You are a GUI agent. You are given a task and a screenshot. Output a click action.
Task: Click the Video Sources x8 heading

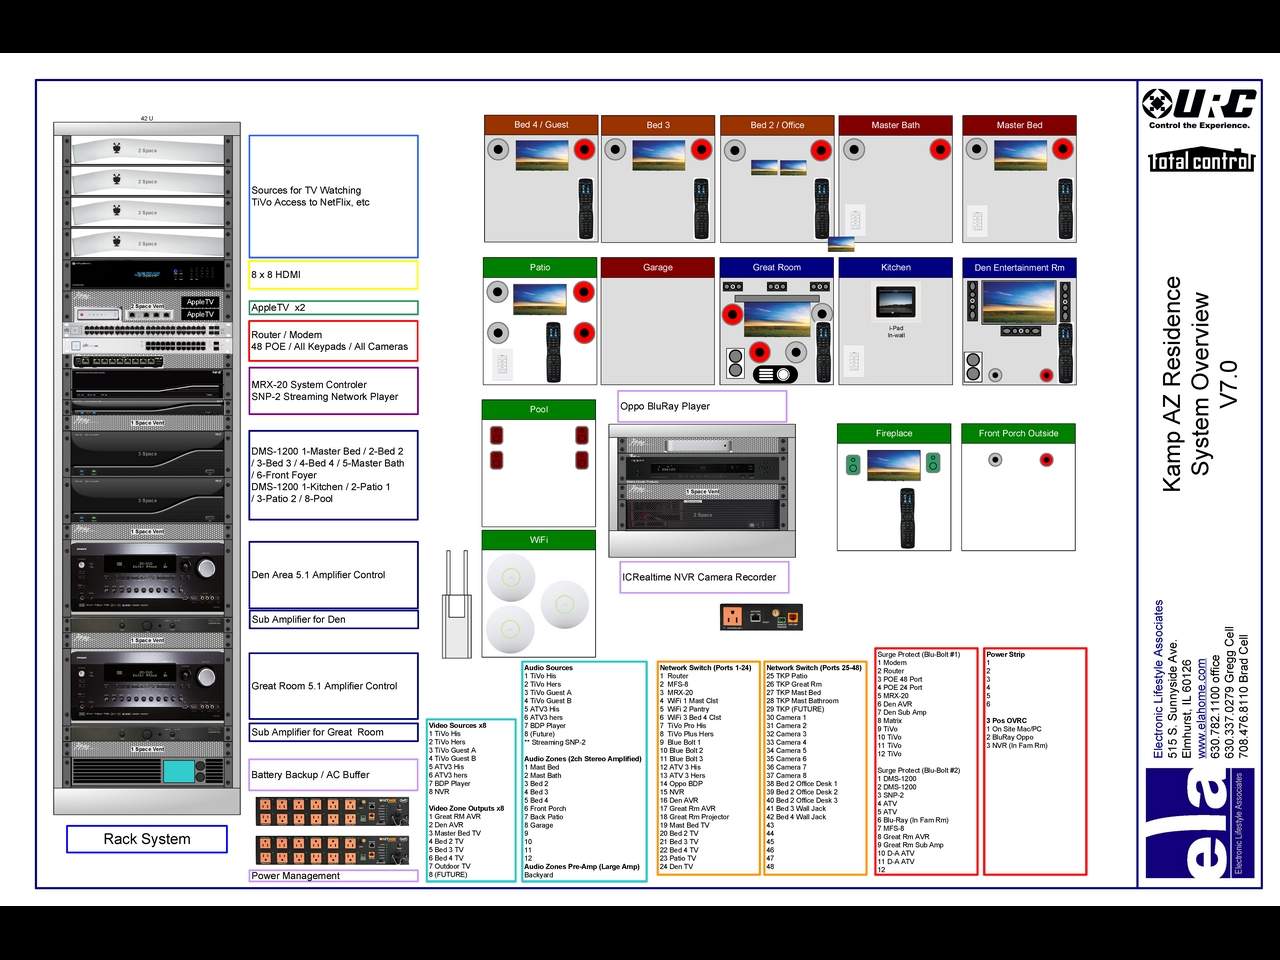pos(458,725)
